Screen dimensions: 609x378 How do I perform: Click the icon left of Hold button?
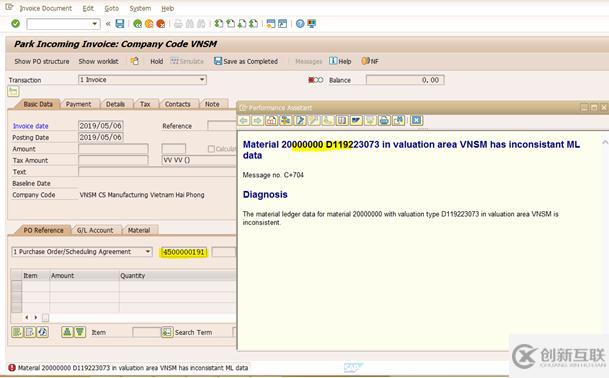click(x=135, y=61)
